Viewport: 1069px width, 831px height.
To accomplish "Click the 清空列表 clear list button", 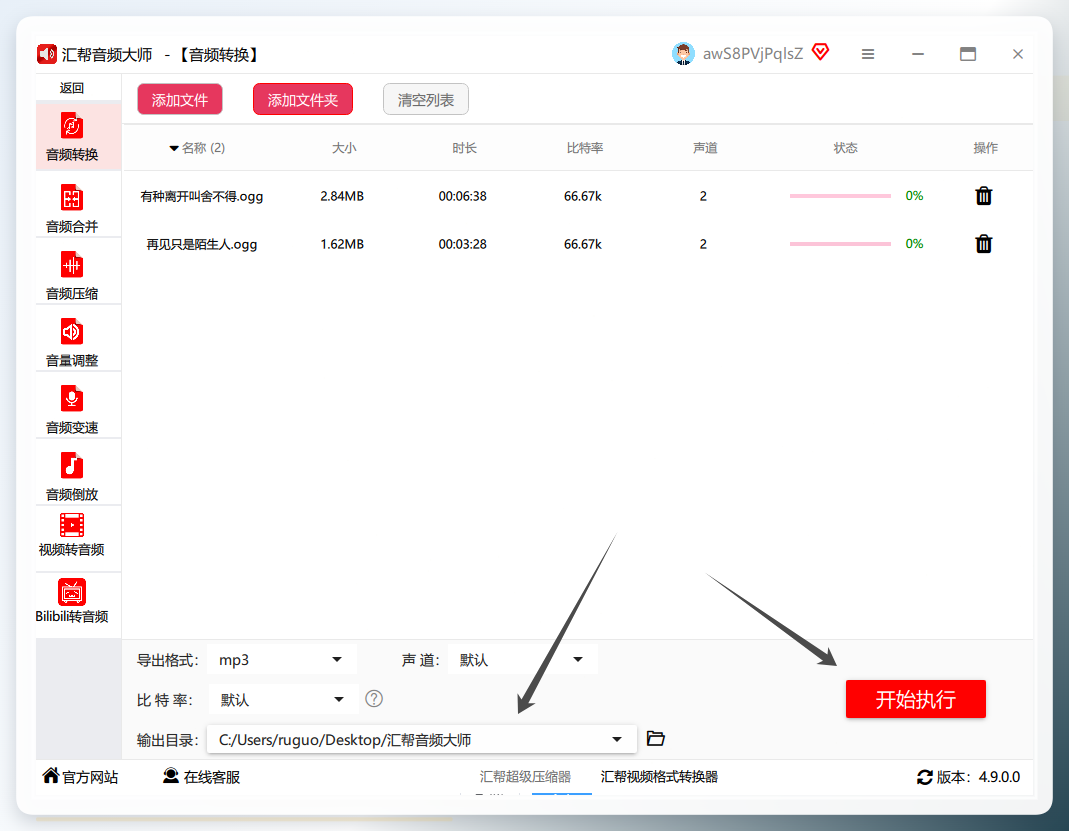I will [x=425, y=100].
